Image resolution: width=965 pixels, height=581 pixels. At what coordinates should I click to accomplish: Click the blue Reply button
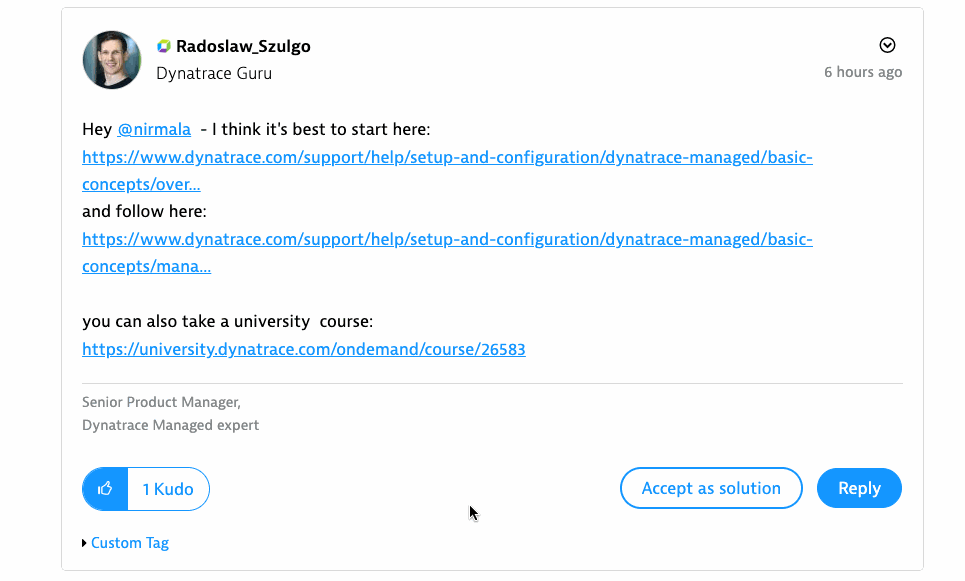(x=859, y=488)
